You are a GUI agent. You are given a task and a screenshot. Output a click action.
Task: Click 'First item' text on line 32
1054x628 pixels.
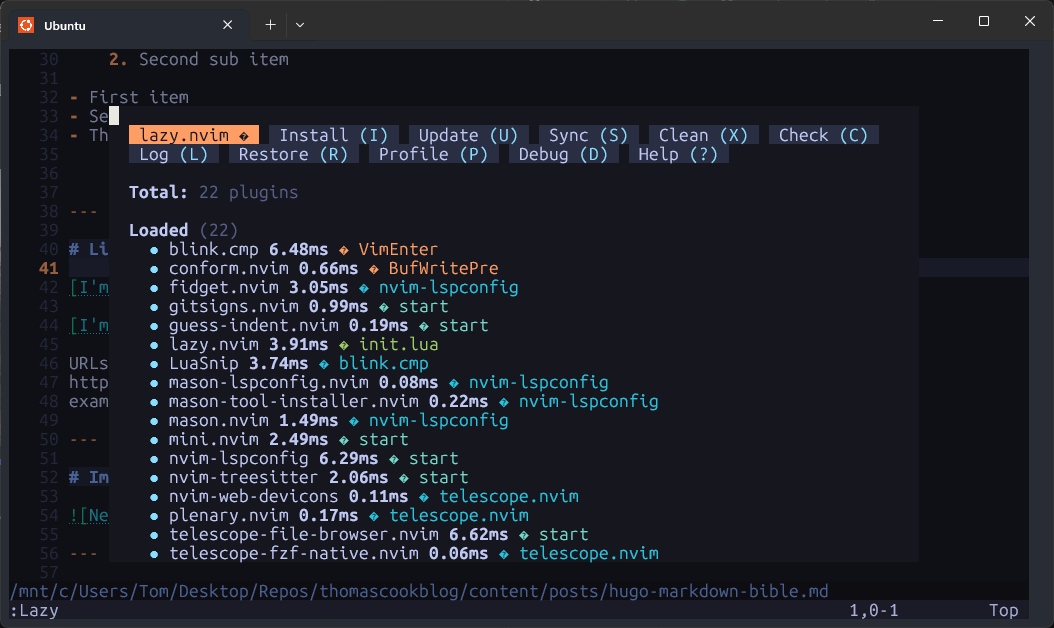click(x=138, y=97)
